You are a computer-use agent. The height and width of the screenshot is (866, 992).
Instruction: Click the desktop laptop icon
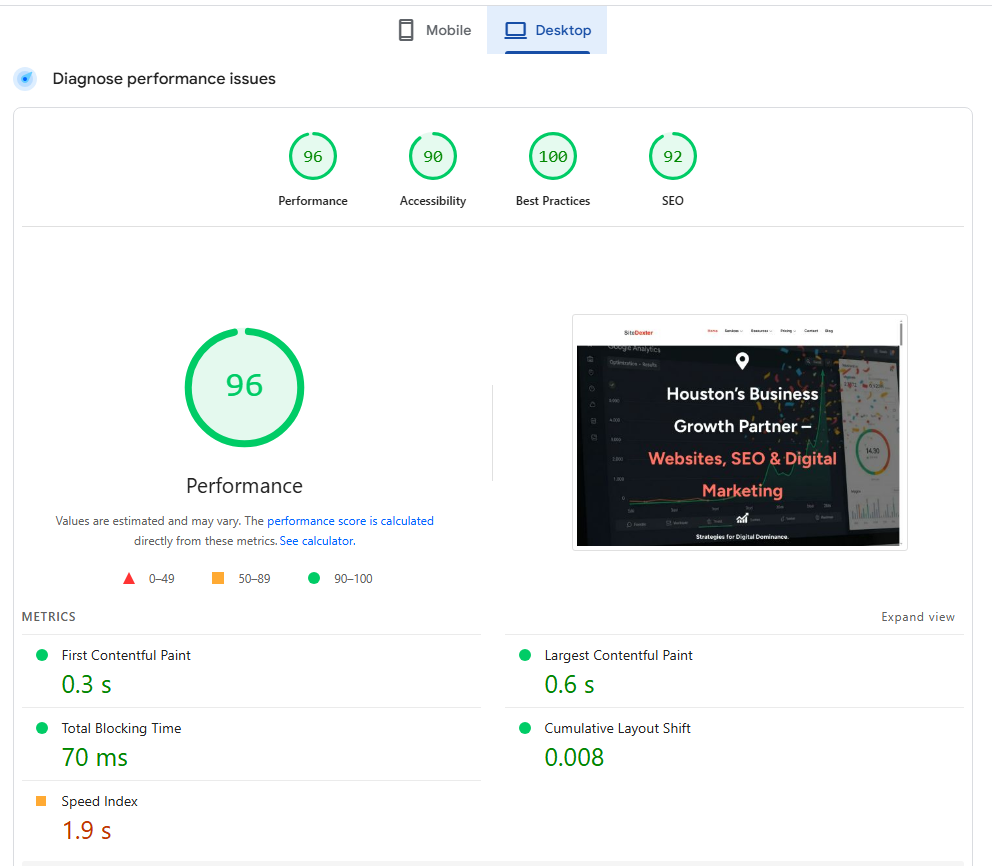point(515,30)
